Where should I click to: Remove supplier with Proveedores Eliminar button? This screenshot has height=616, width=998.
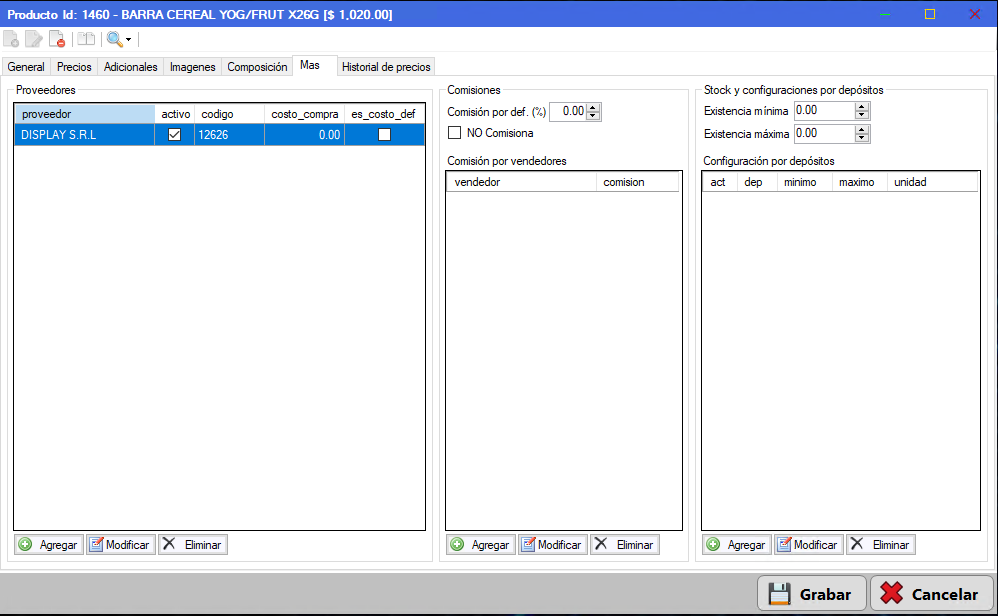(193, 545)
